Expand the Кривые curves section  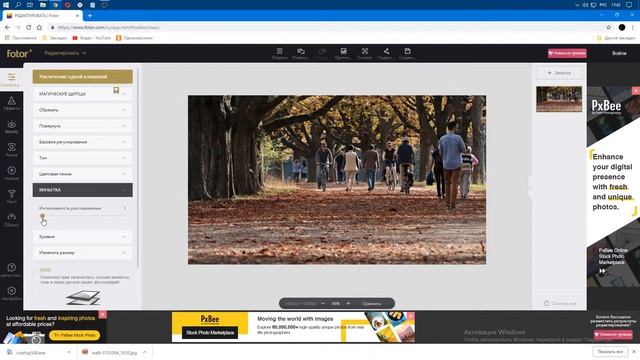tap(82, 236)
